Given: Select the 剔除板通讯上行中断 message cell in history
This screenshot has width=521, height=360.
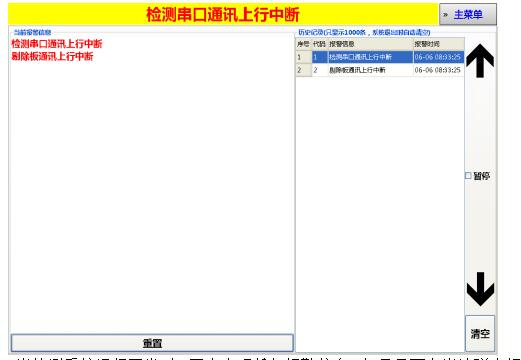Looking at the screenshot, I should pos(370,70).
